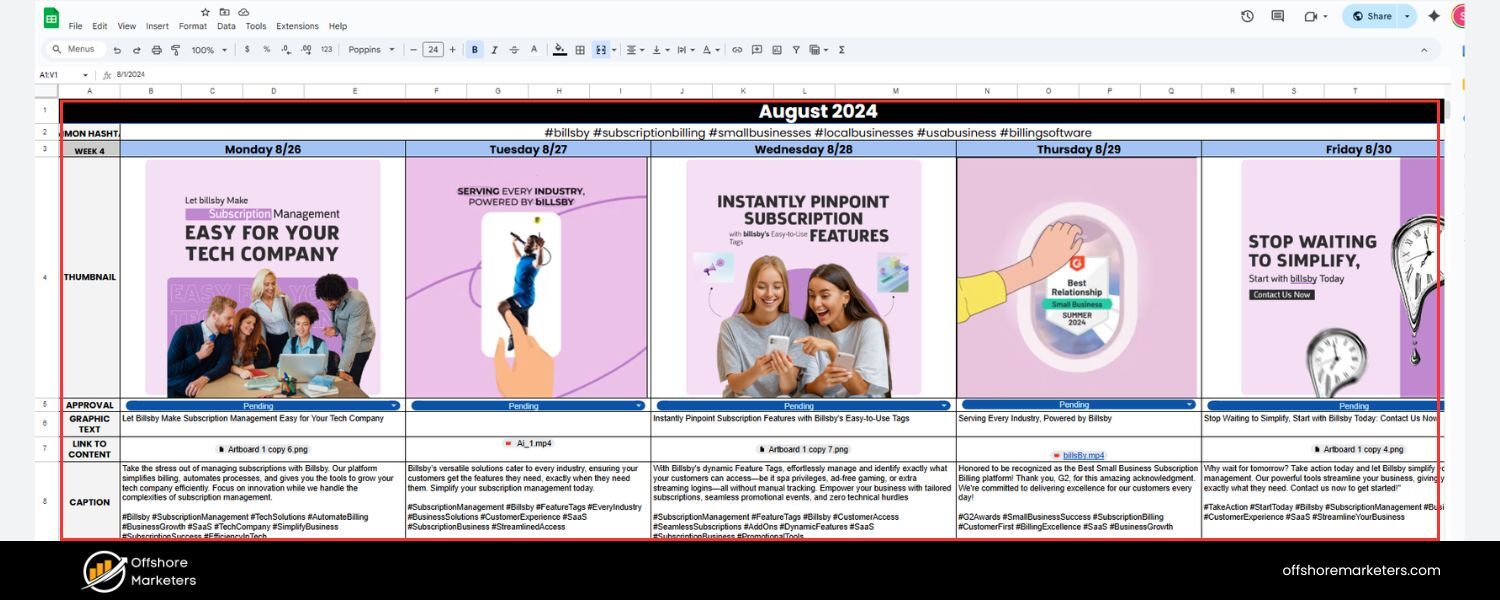Image resolution: width=1500 pixels, height=600 pixels.
Task: Open the Extensions menu
Action: pyautogui.click(x=296, y=26)
